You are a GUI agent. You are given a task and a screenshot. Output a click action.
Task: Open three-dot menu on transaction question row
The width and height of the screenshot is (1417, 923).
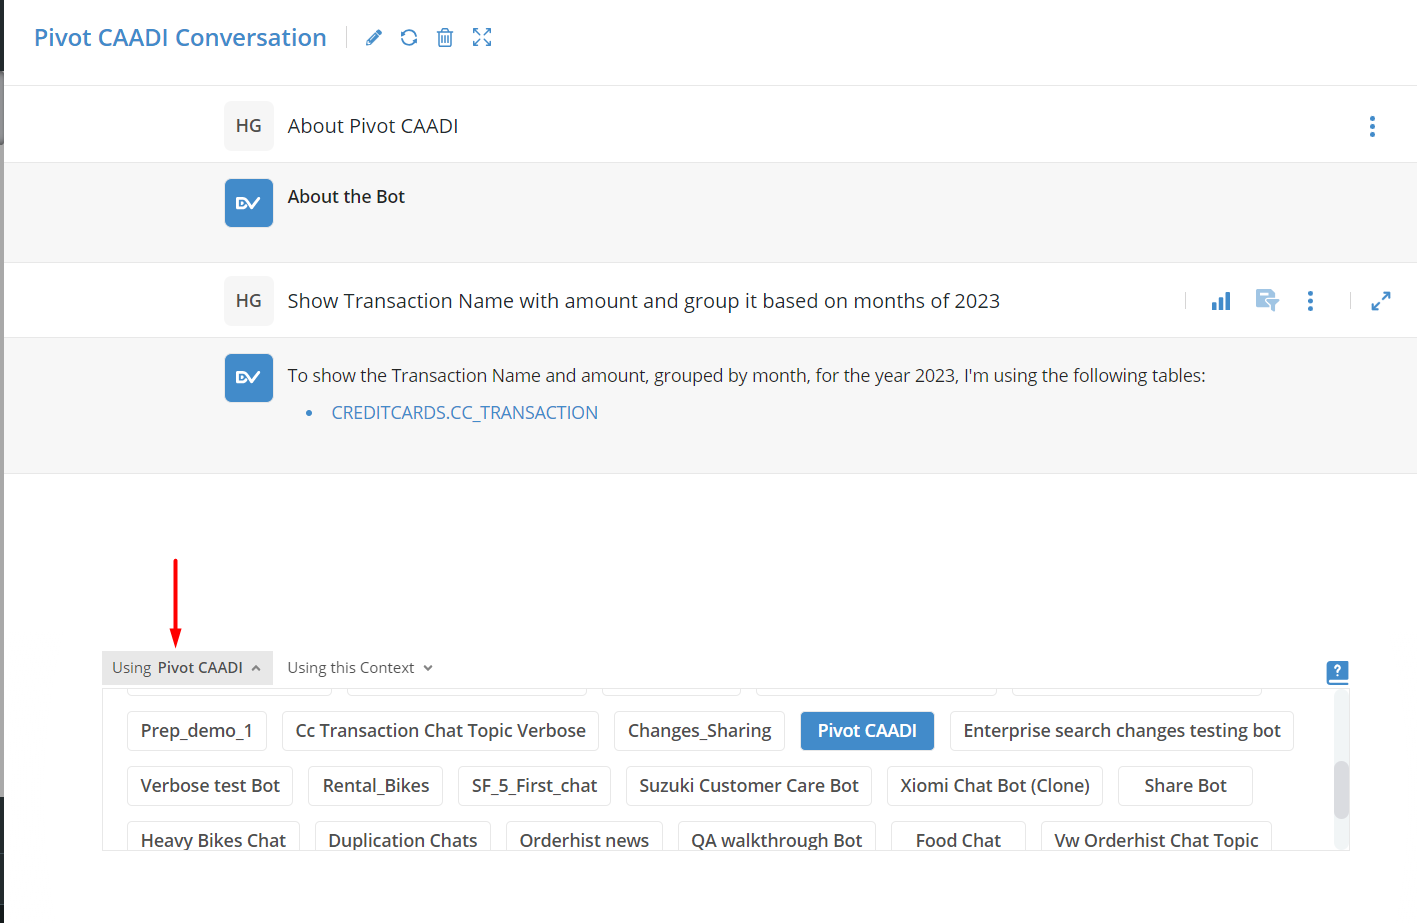(x=1310, y=301)
